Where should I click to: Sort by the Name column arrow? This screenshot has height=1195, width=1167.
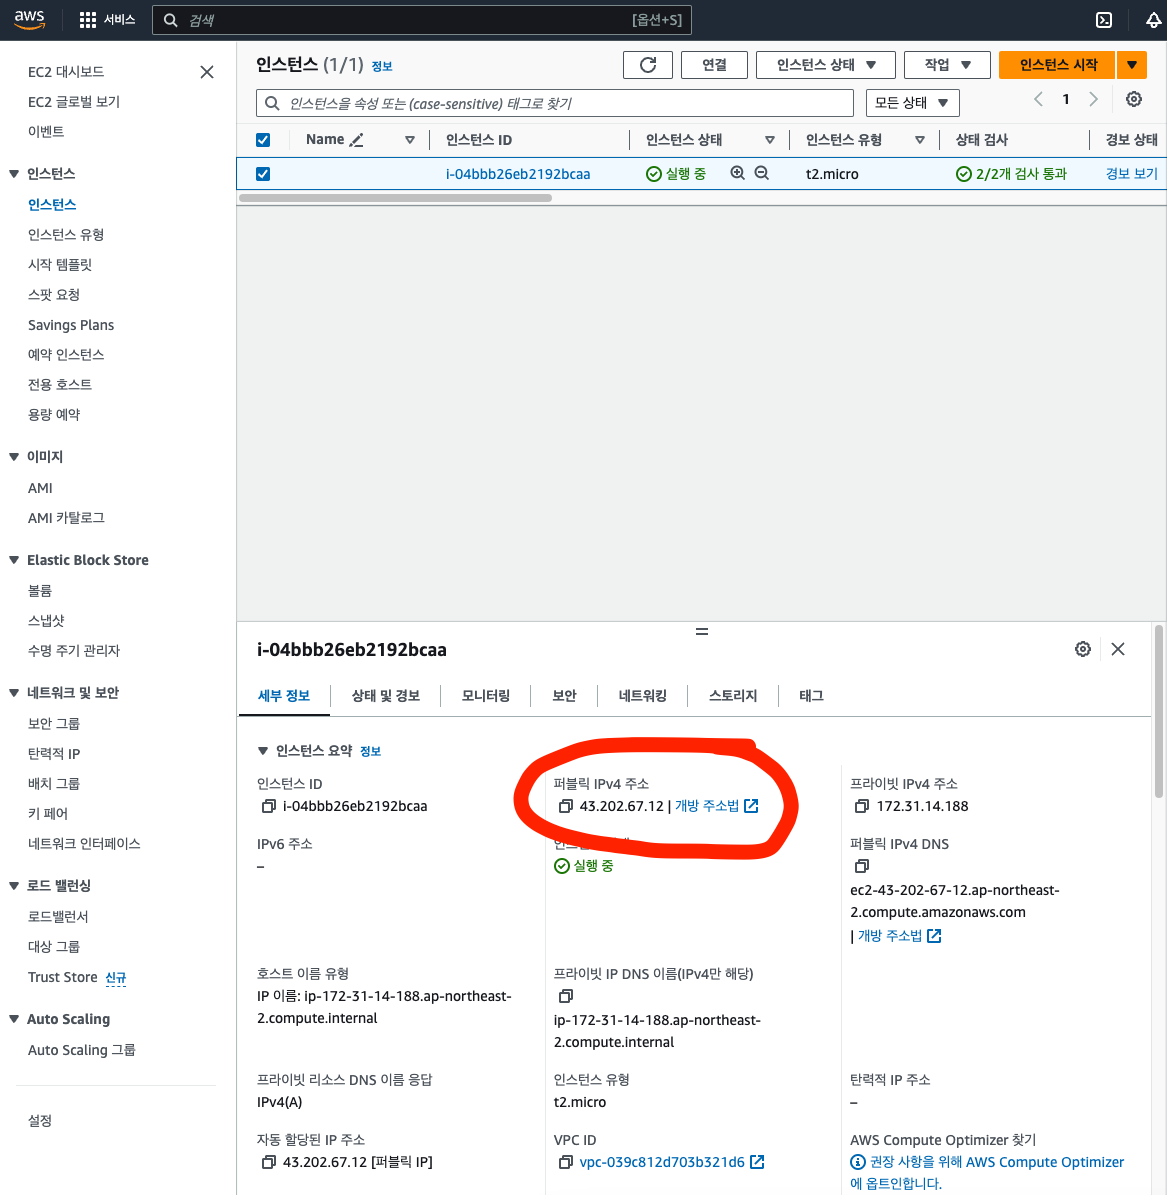[410, 139]
